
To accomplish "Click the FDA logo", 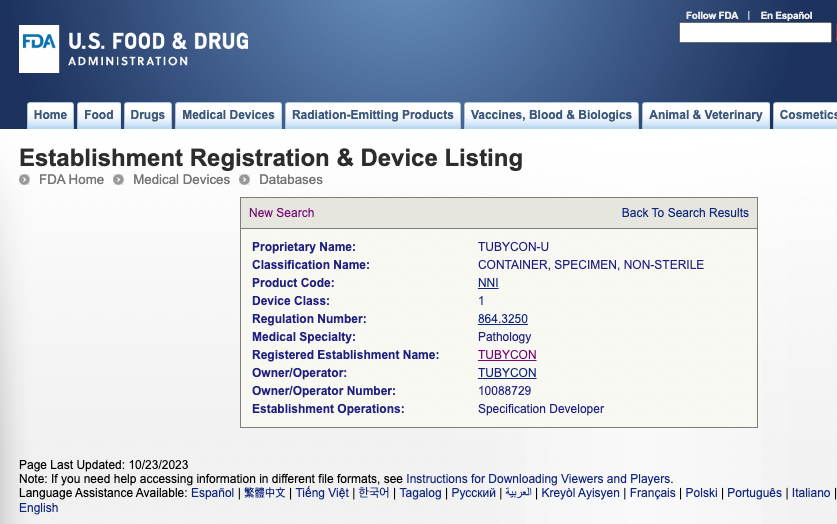I will 39,49.
